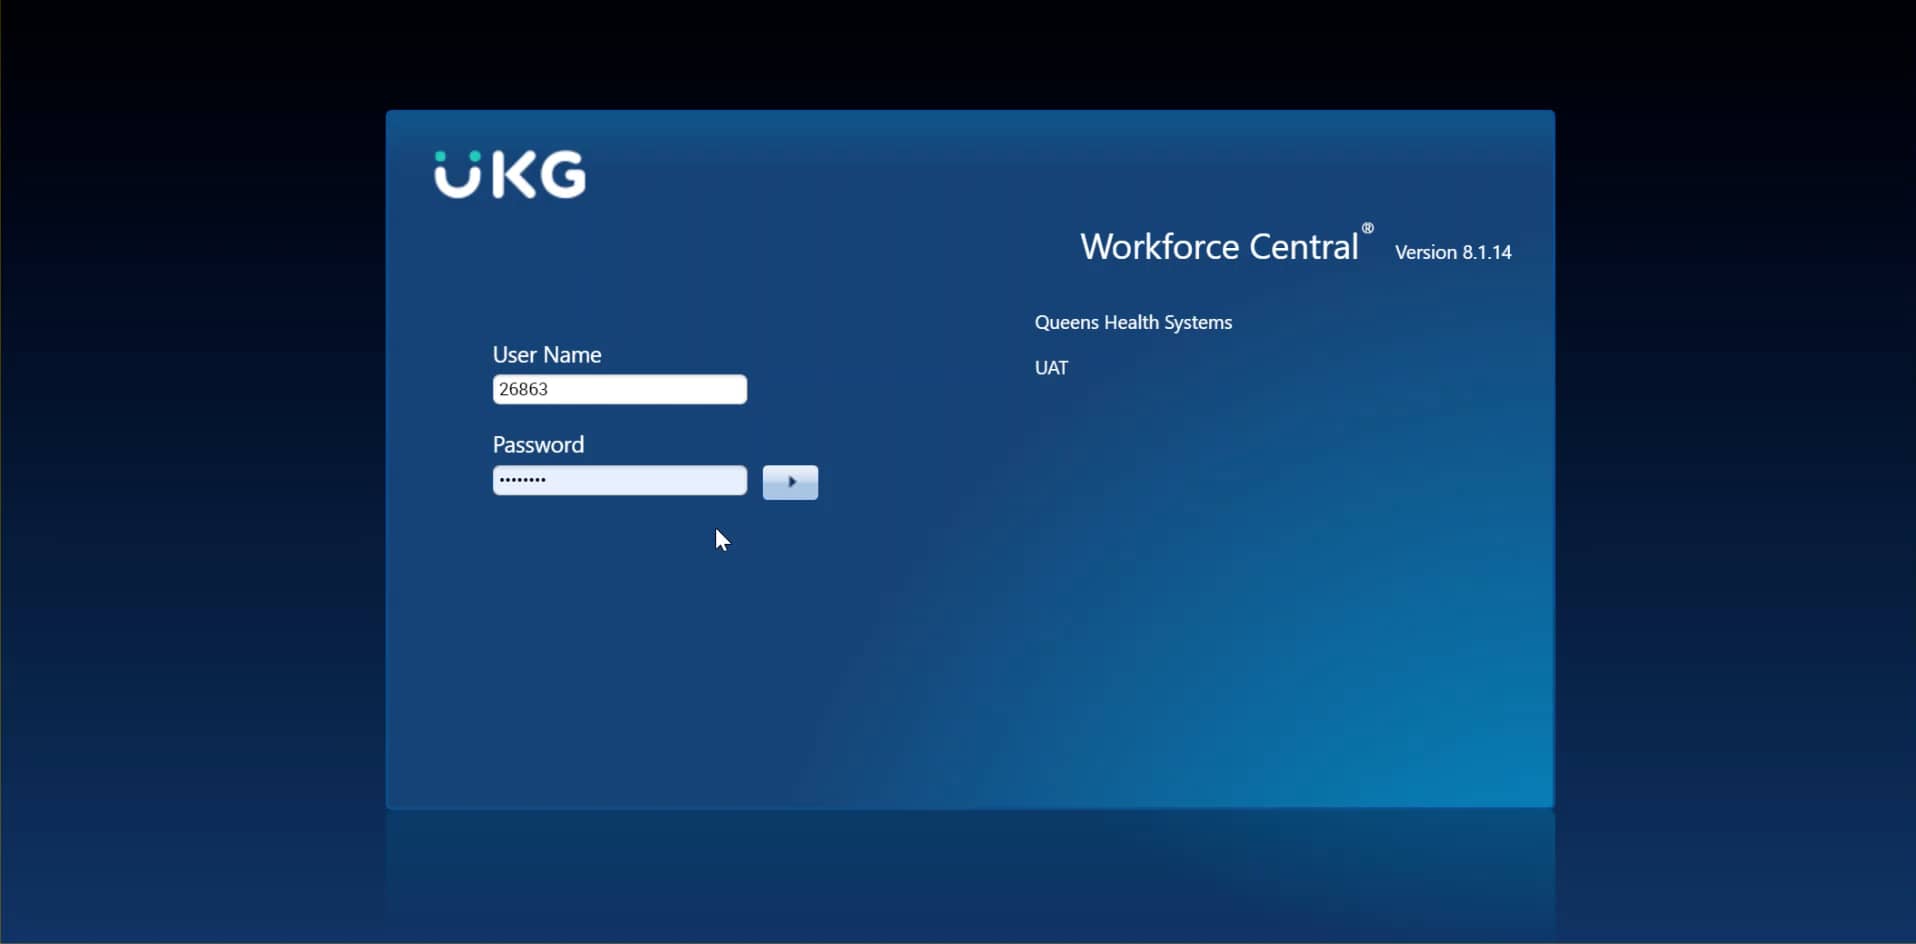This screenshot has height=944, width=1916.
Task: Click the UKG logo
Action: 508,174
